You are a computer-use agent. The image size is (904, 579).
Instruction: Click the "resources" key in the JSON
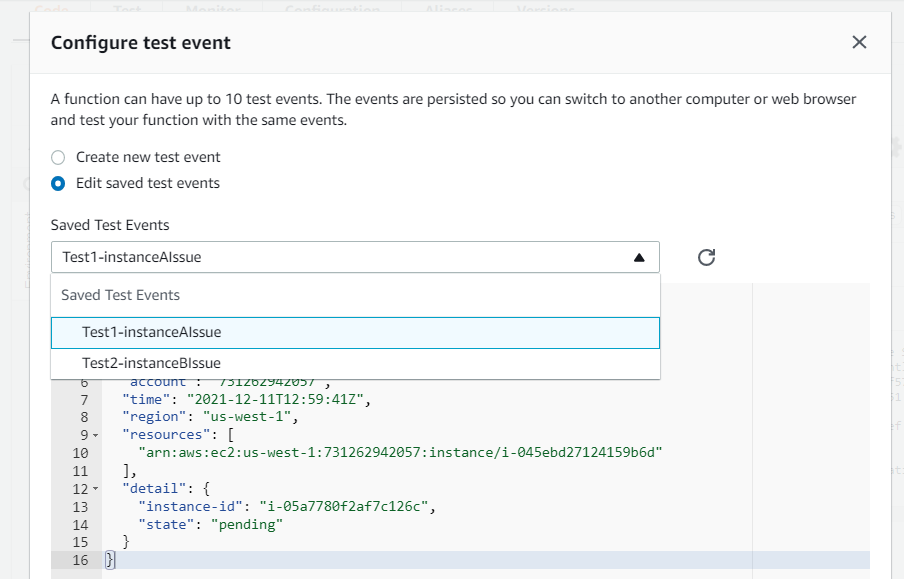[x=161, y=435]
